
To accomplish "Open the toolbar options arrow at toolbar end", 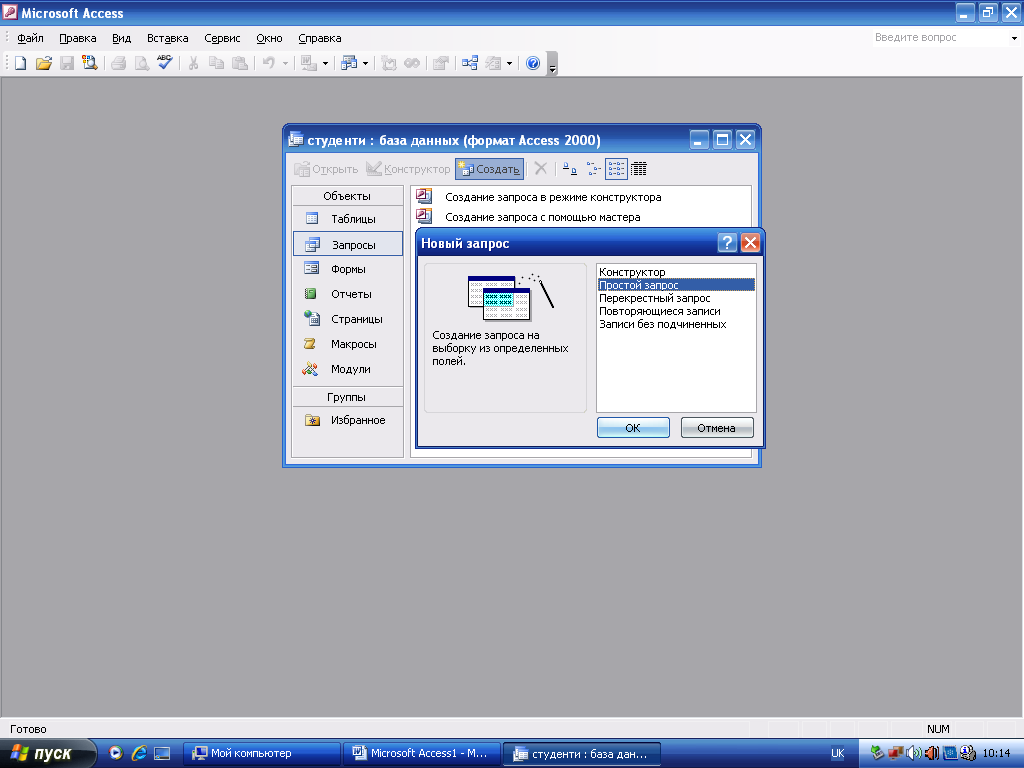I will (552, 64).
